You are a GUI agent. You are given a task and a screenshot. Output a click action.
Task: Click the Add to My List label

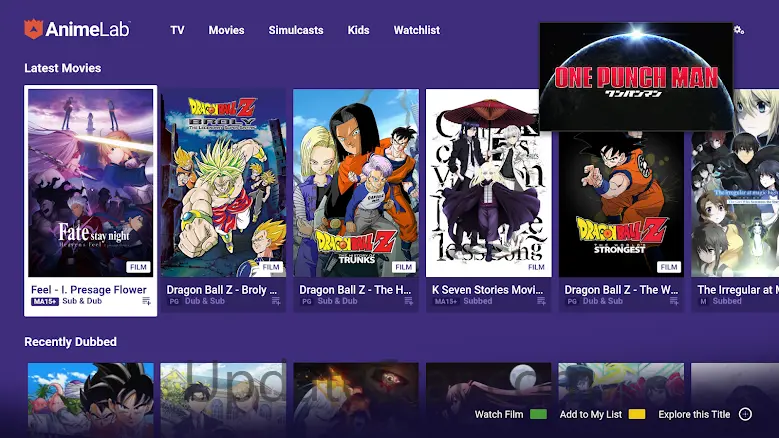tap(590, 414)
